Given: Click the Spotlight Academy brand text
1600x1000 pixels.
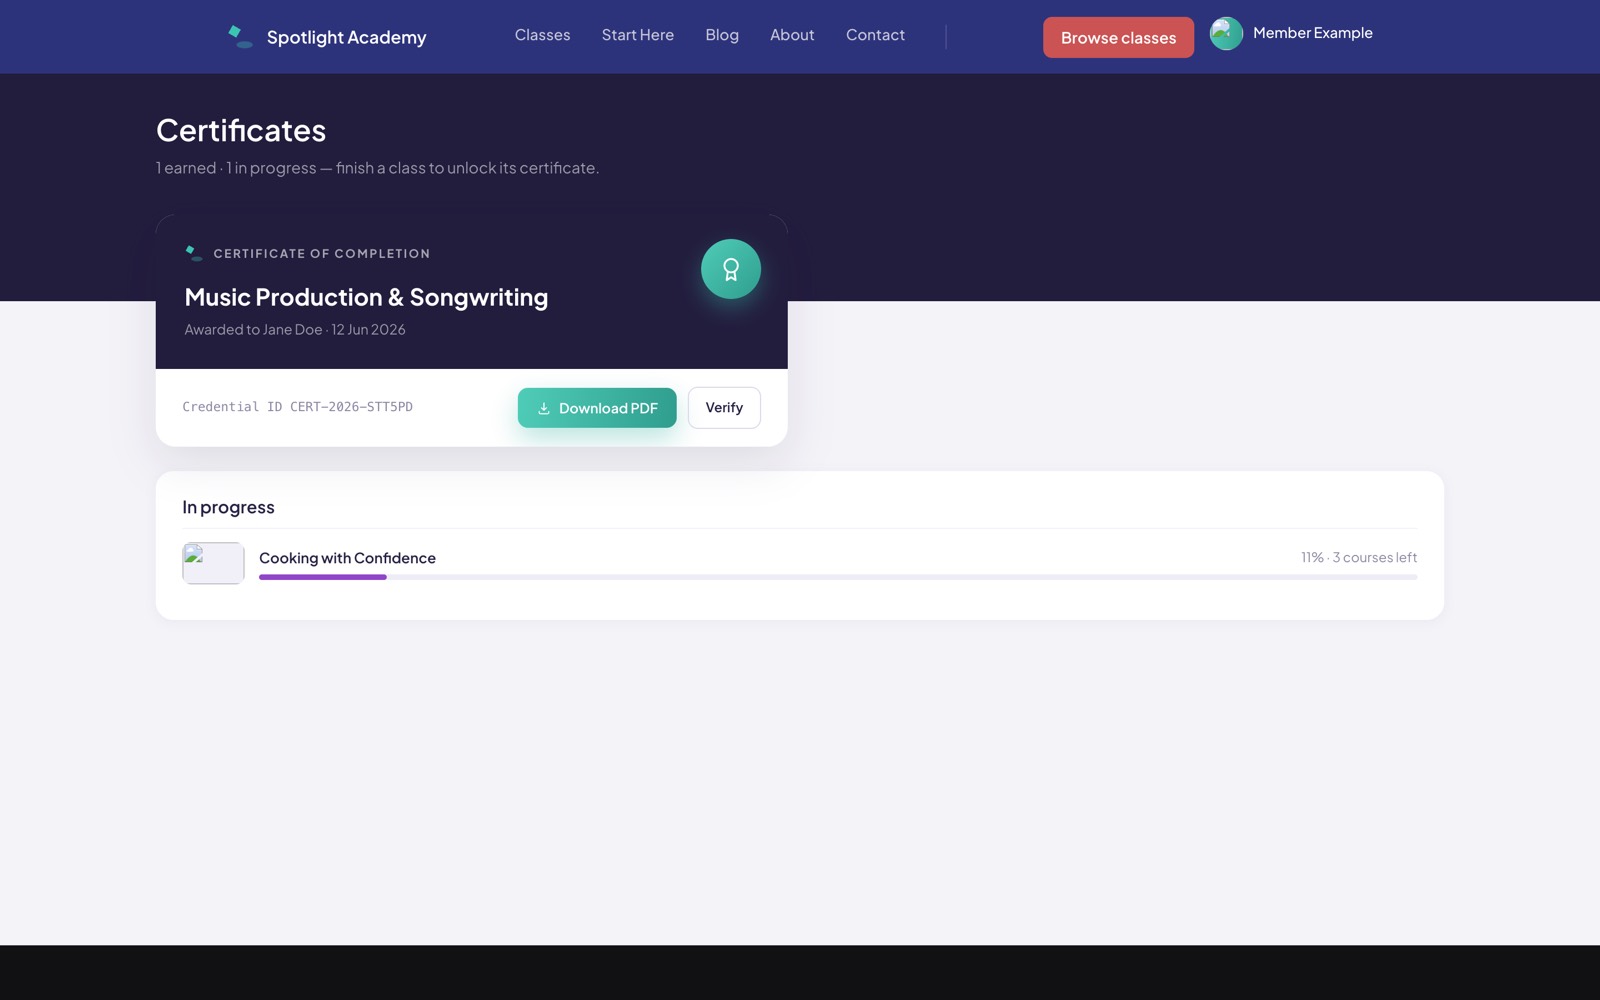Looking at the screenshot, I should [346, 37].
